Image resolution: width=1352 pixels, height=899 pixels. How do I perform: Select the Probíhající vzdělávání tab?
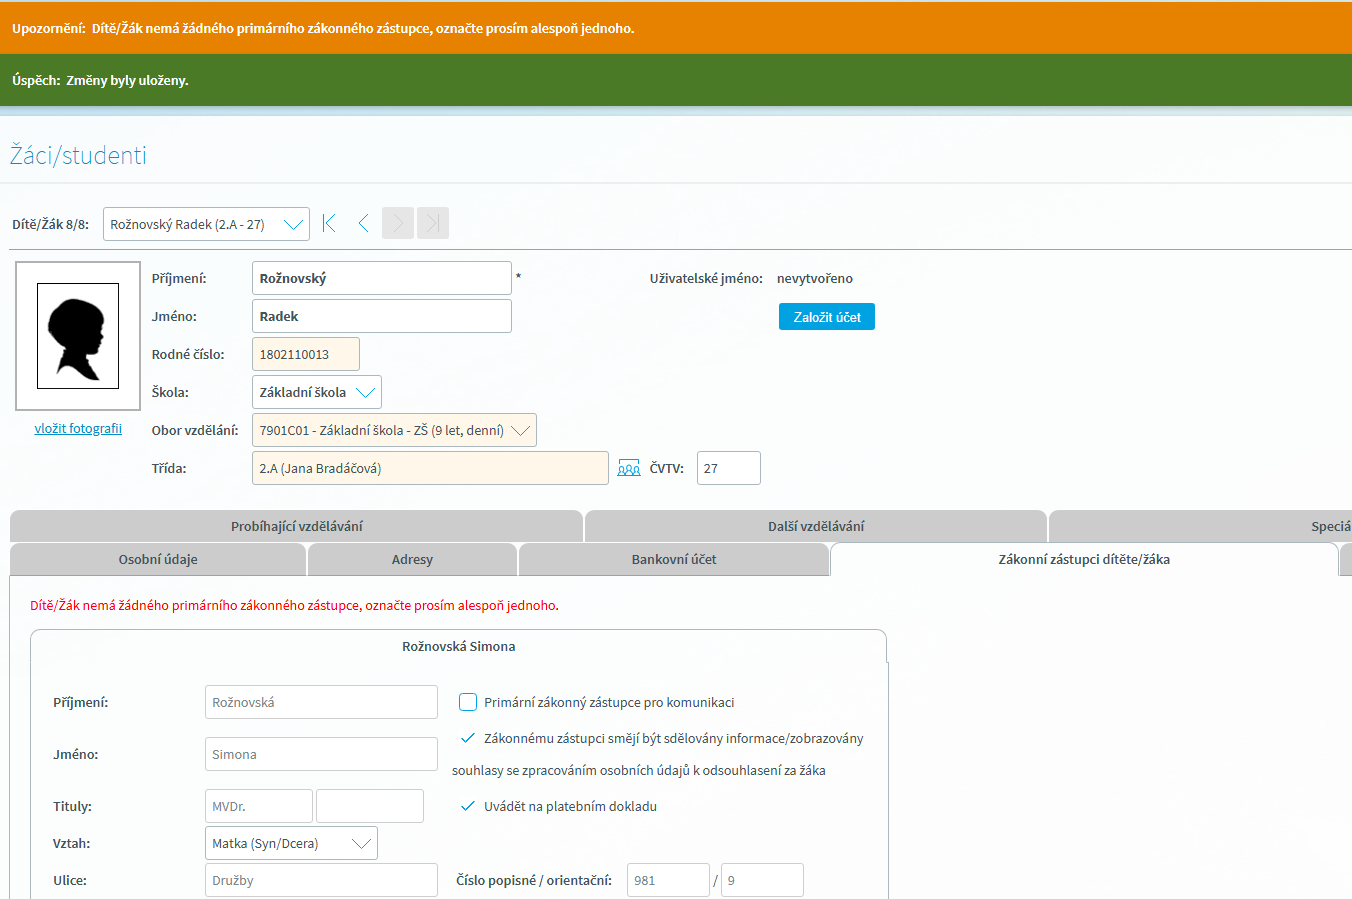coord(296,526)
